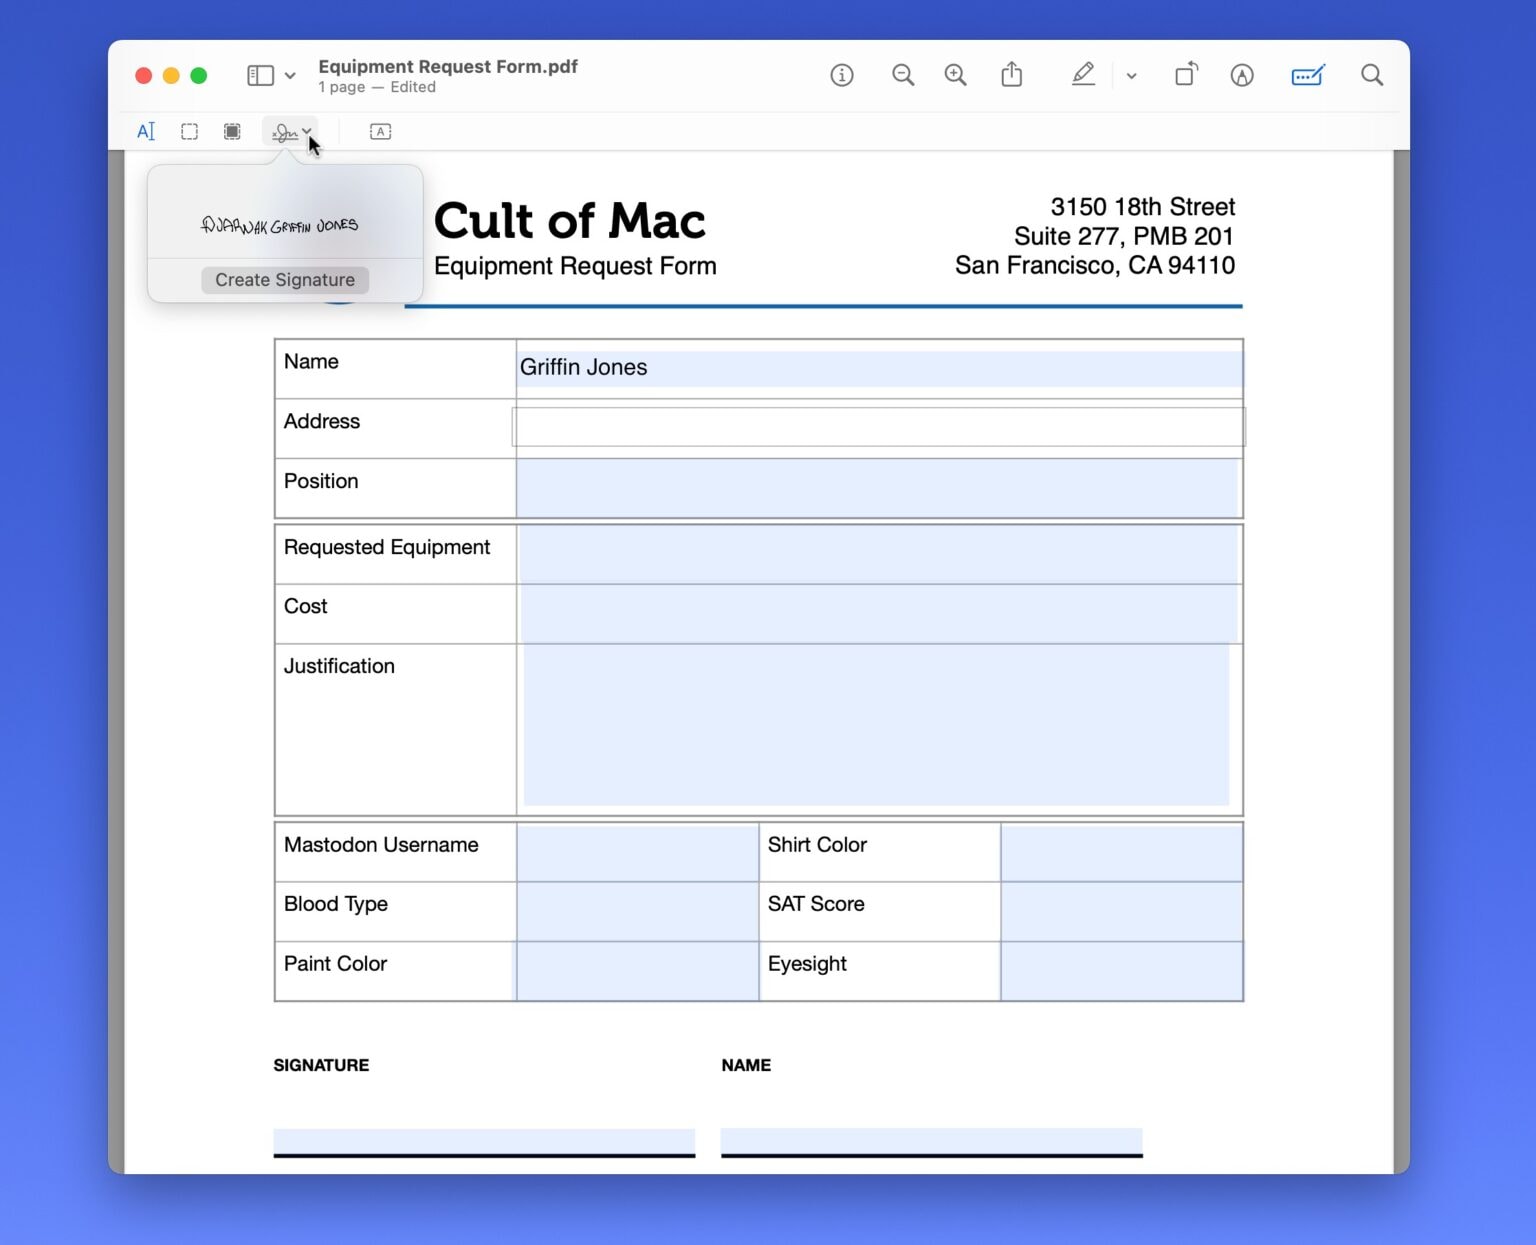1536x1245 pixels.
Task: Rotate the page
Action: 1186,75
